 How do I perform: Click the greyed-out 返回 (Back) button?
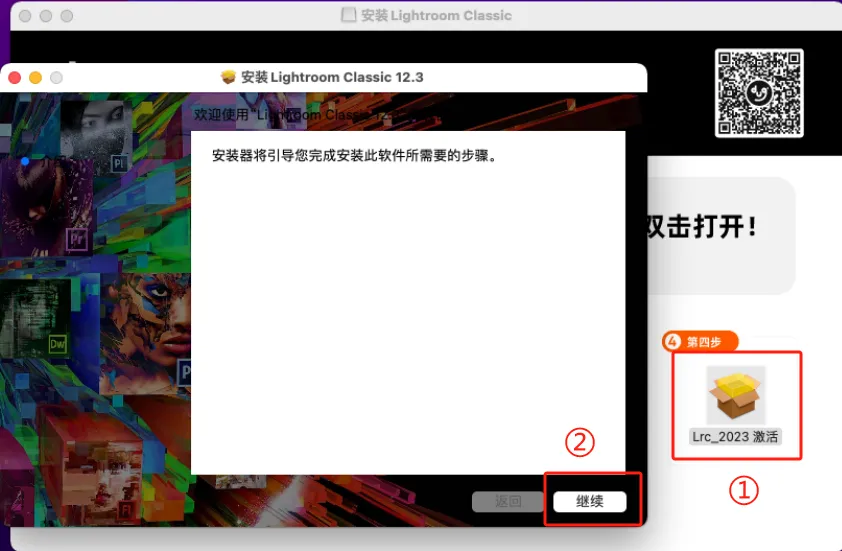[x=508, y=501]
